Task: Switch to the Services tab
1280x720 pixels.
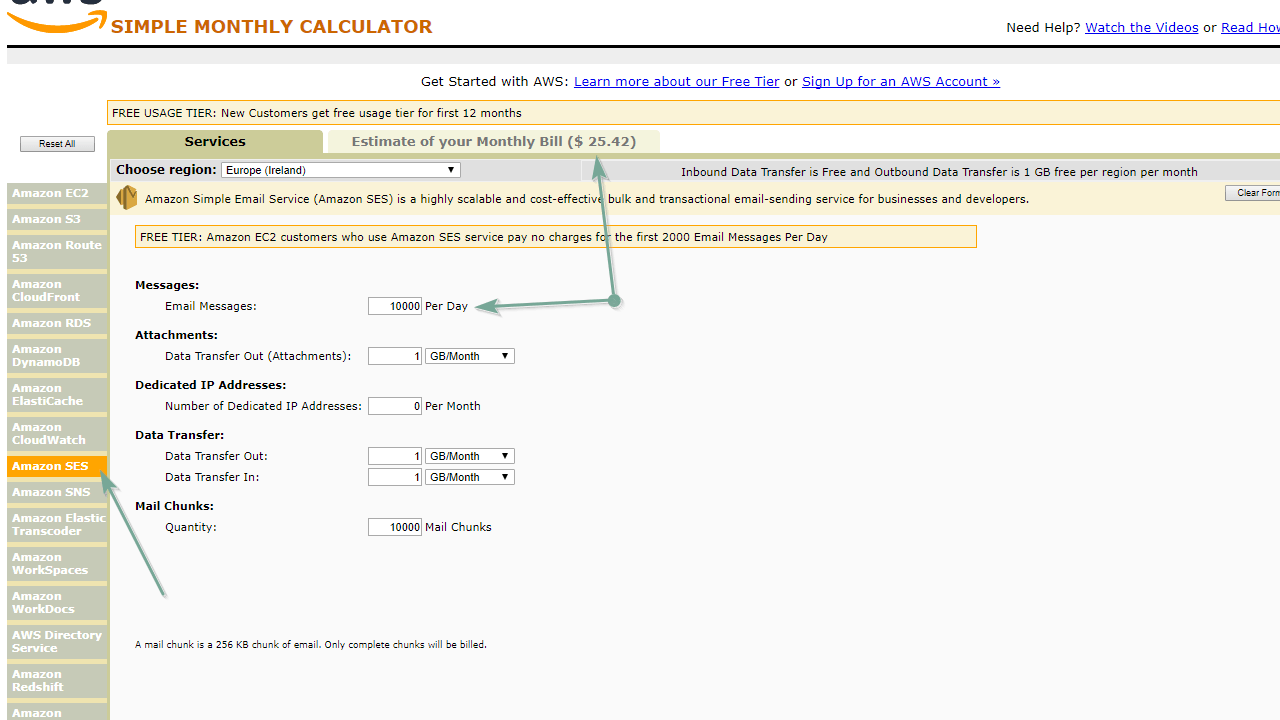Action: (215, 142)
